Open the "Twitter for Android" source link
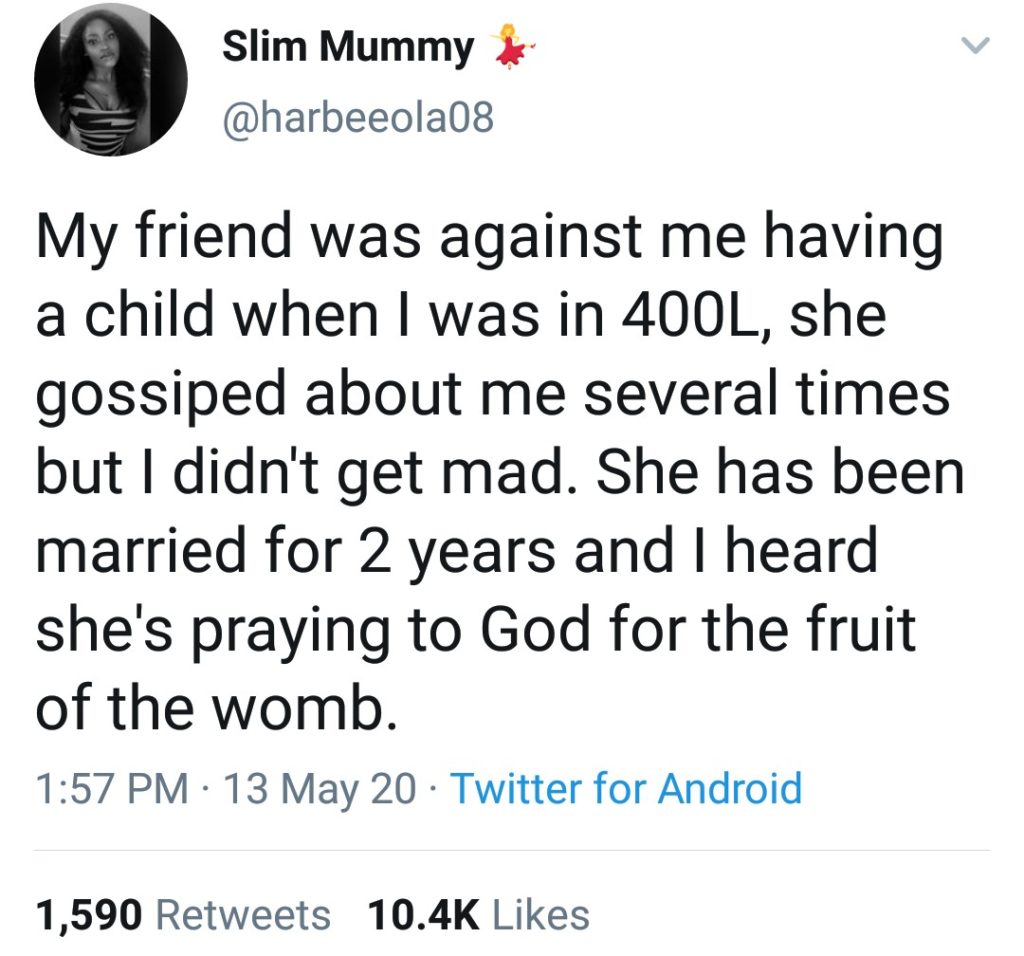Screen dimensions: 1024x956 (x=626, y=788)
